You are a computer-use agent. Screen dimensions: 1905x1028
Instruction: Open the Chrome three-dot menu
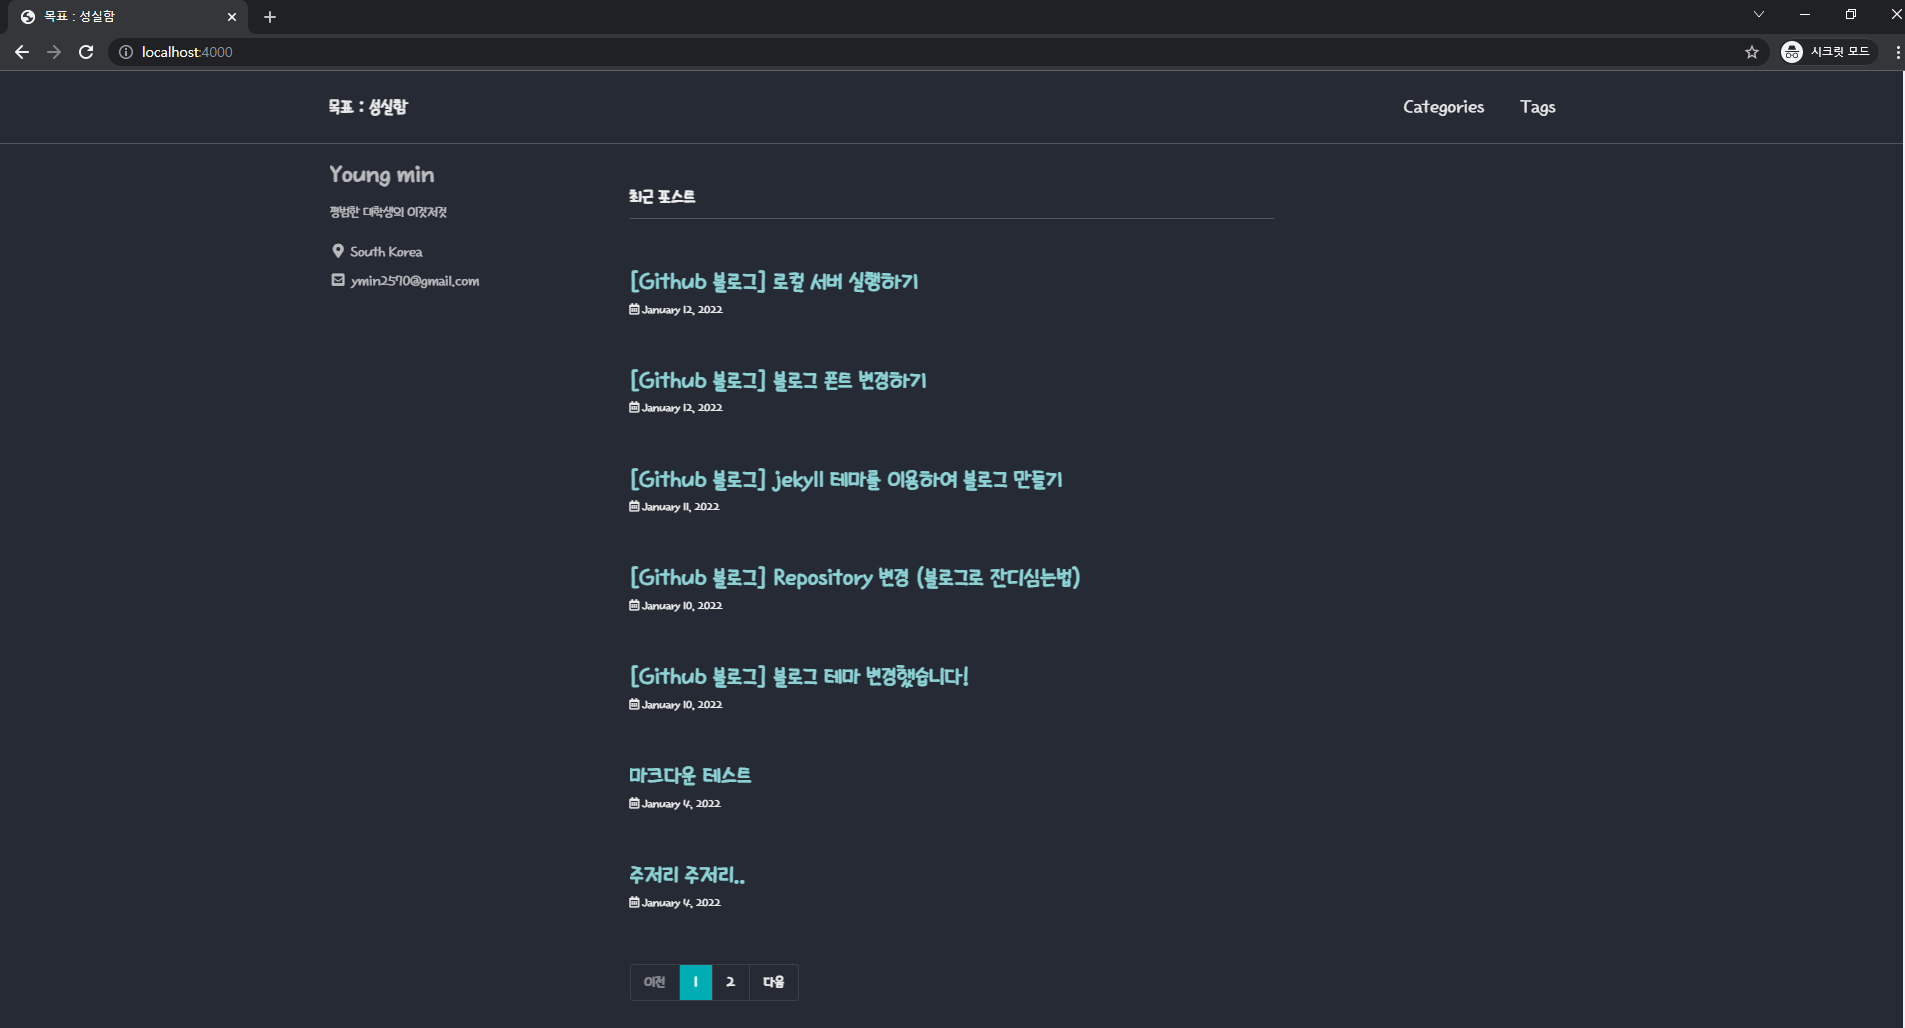(1897, 52)
